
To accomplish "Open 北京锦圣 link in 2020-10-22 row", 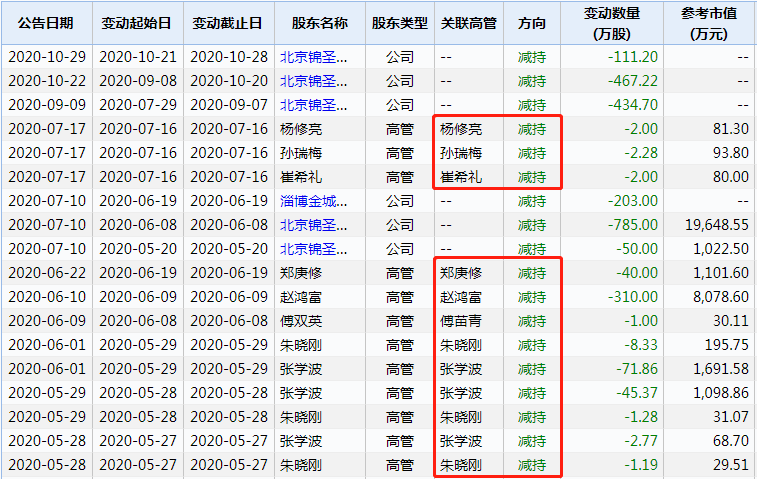I will point(313,81).
